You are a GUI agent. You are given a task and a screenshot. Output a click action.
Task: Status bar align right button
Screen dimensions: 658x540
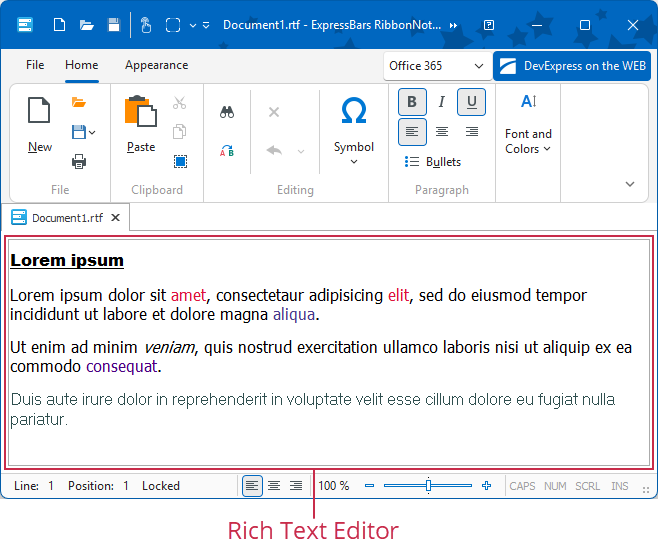click(296, 486)
